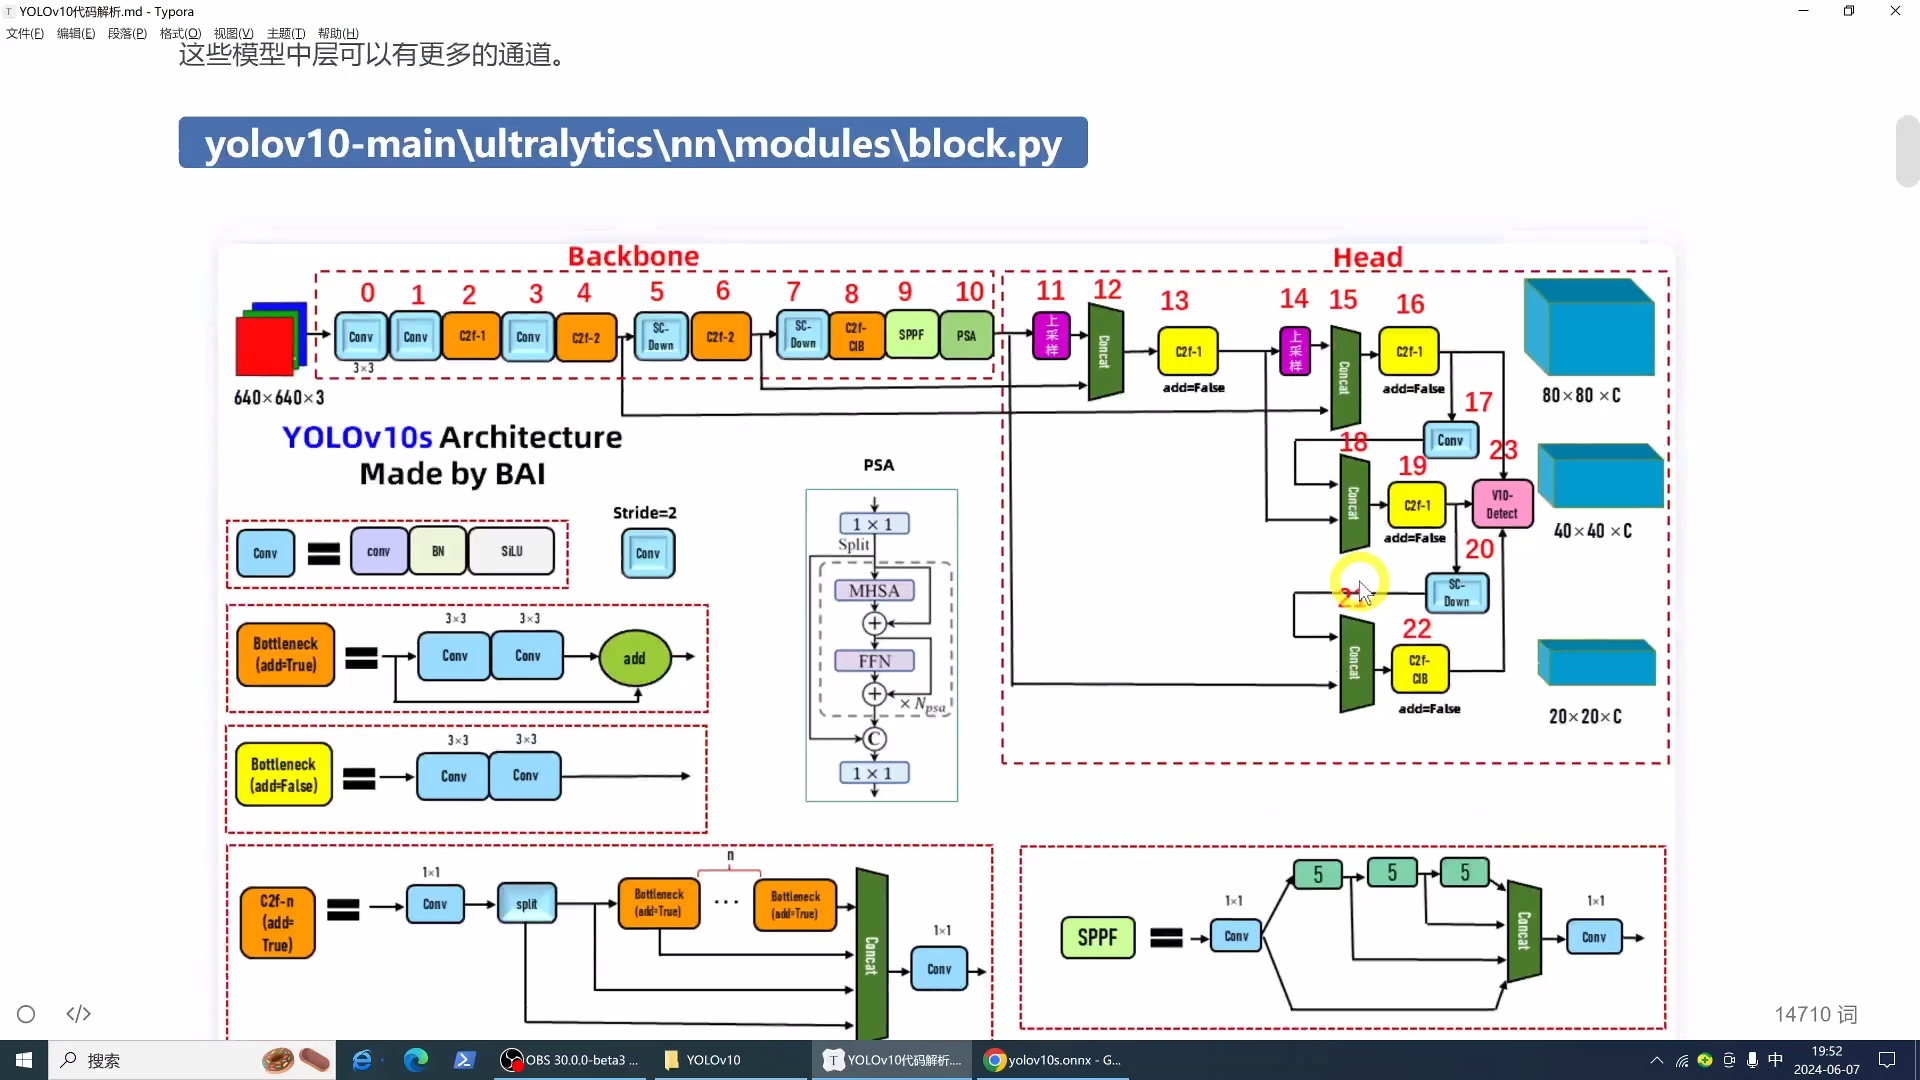Open Microsoft Edge from taskbar

(415, 1060)
